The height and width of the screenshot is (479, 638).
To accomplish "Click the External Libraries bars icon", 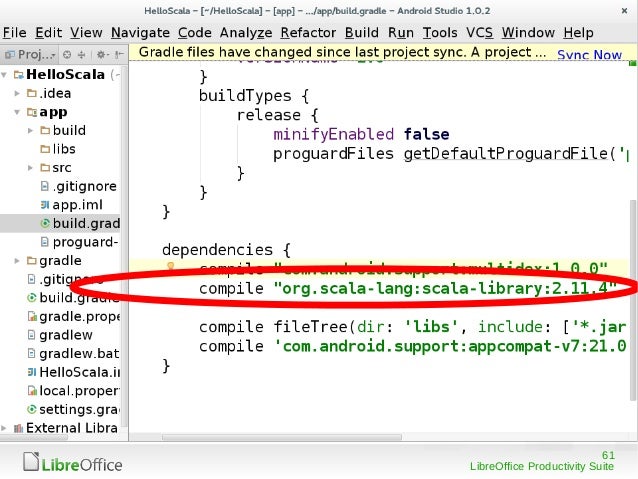I will point(18,428).
